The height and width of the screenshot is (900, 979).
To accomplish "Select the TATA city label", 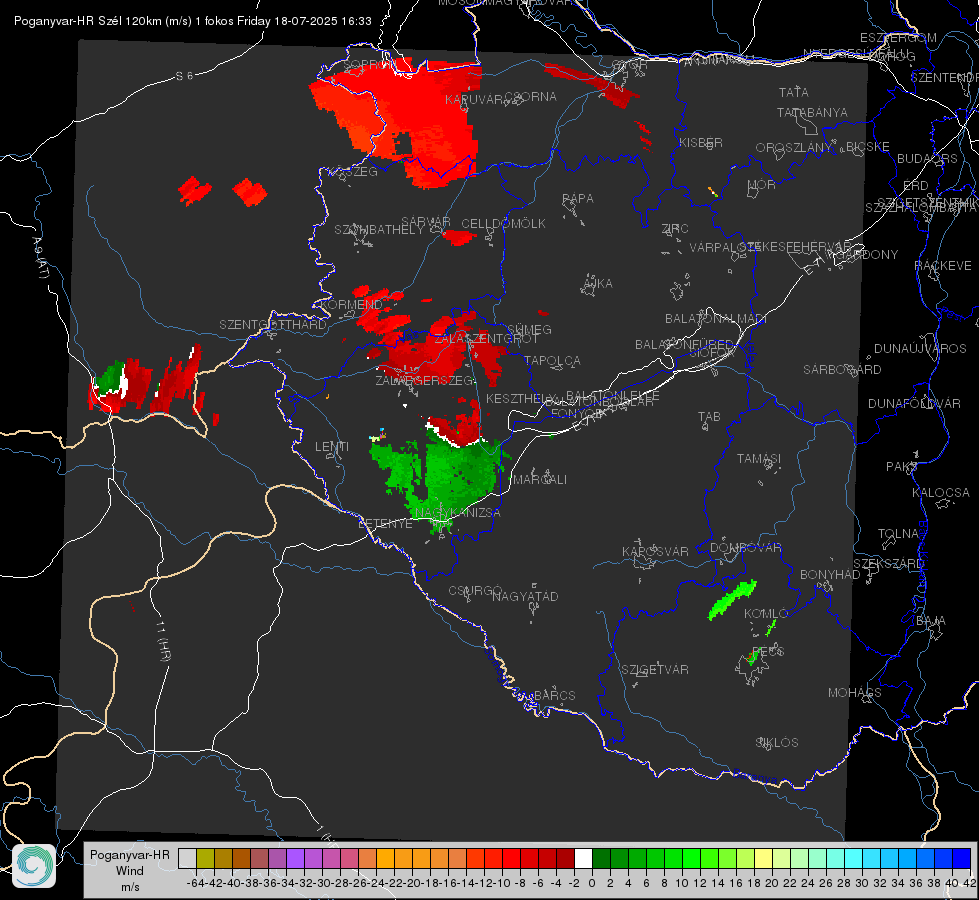I will pyautogui.click(x=794, y=92).
